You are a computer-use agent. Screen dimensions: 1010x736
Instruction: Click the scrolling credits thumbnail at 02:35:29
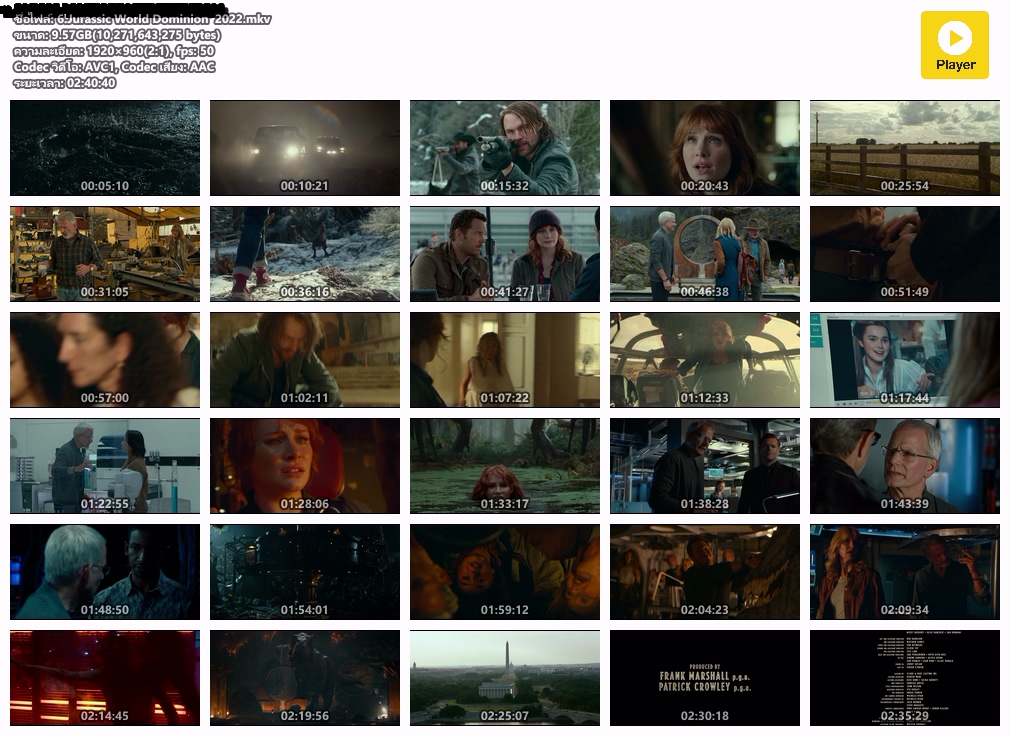(905, 678)
